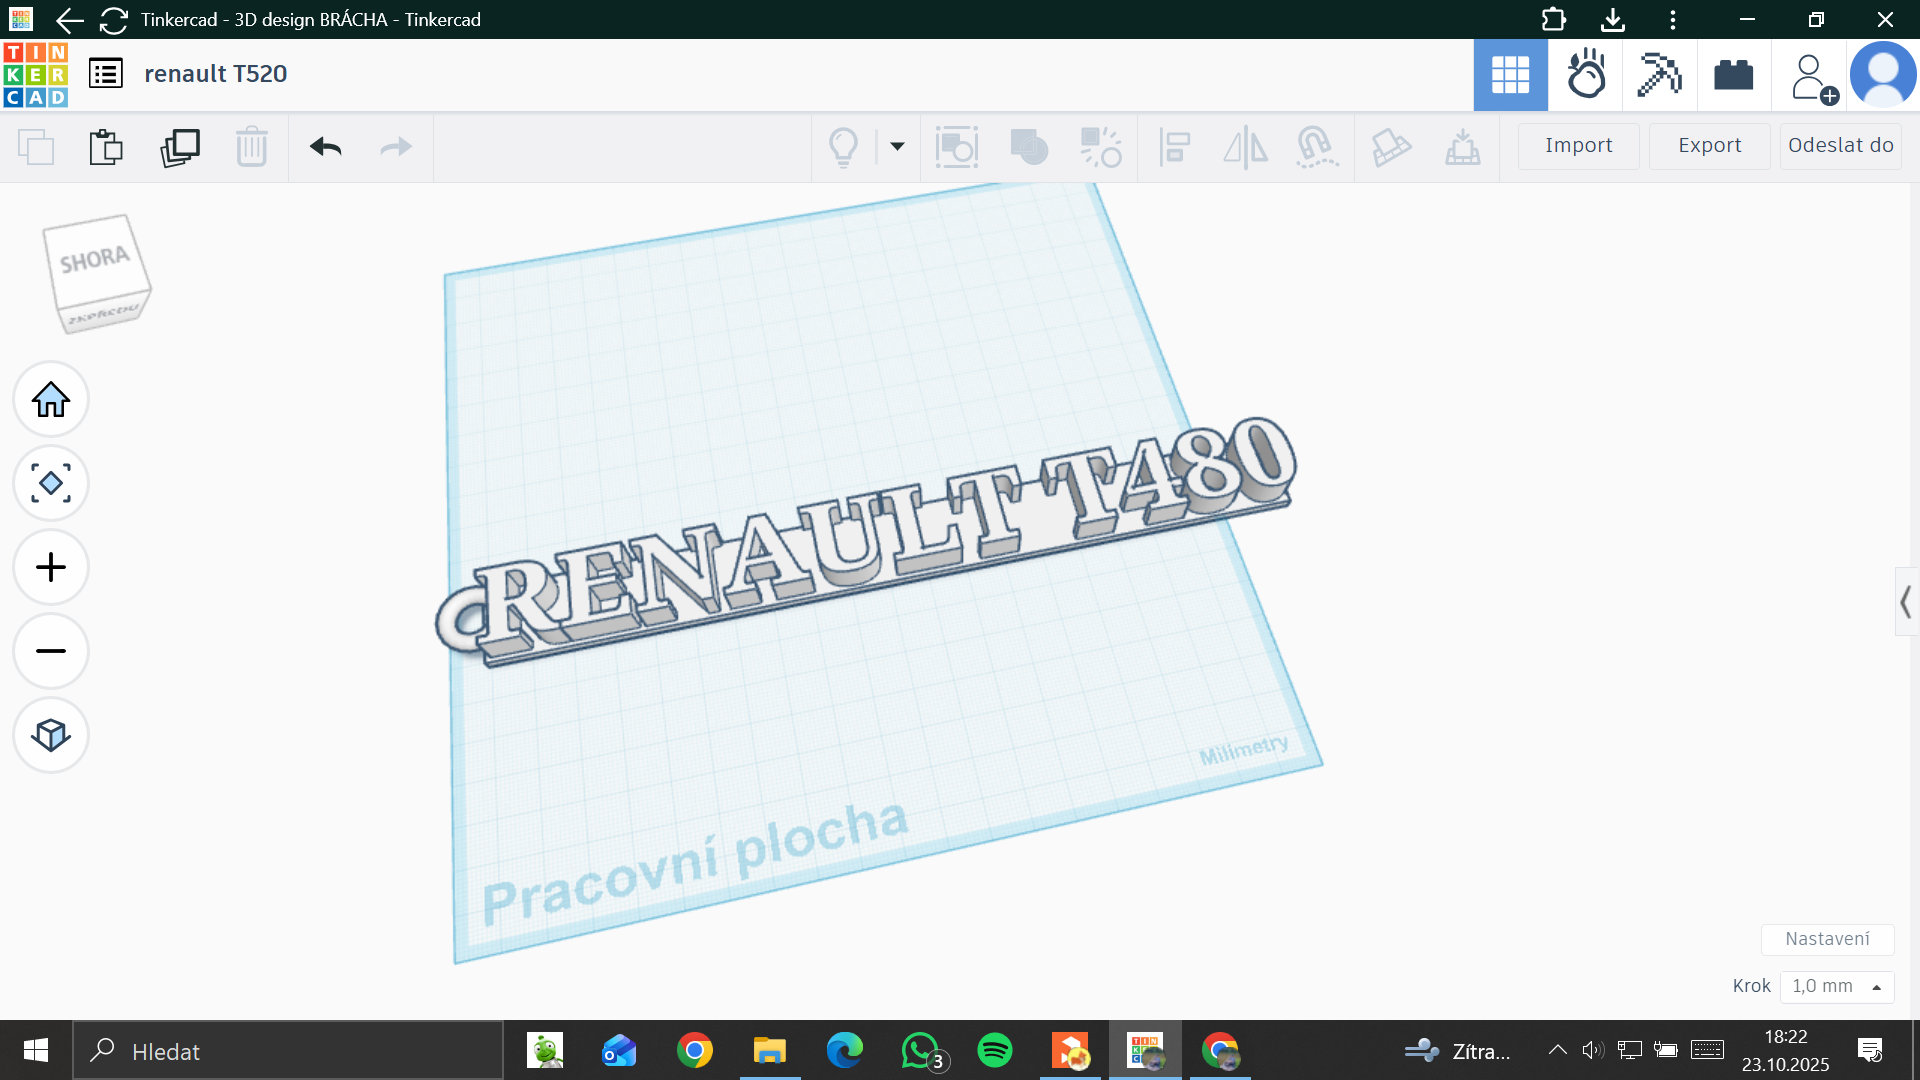Image resolution: width=1920 pixels, height=1080 pixels.
Task: Open the Sim Lab tool
Action: coord(1585,74)
